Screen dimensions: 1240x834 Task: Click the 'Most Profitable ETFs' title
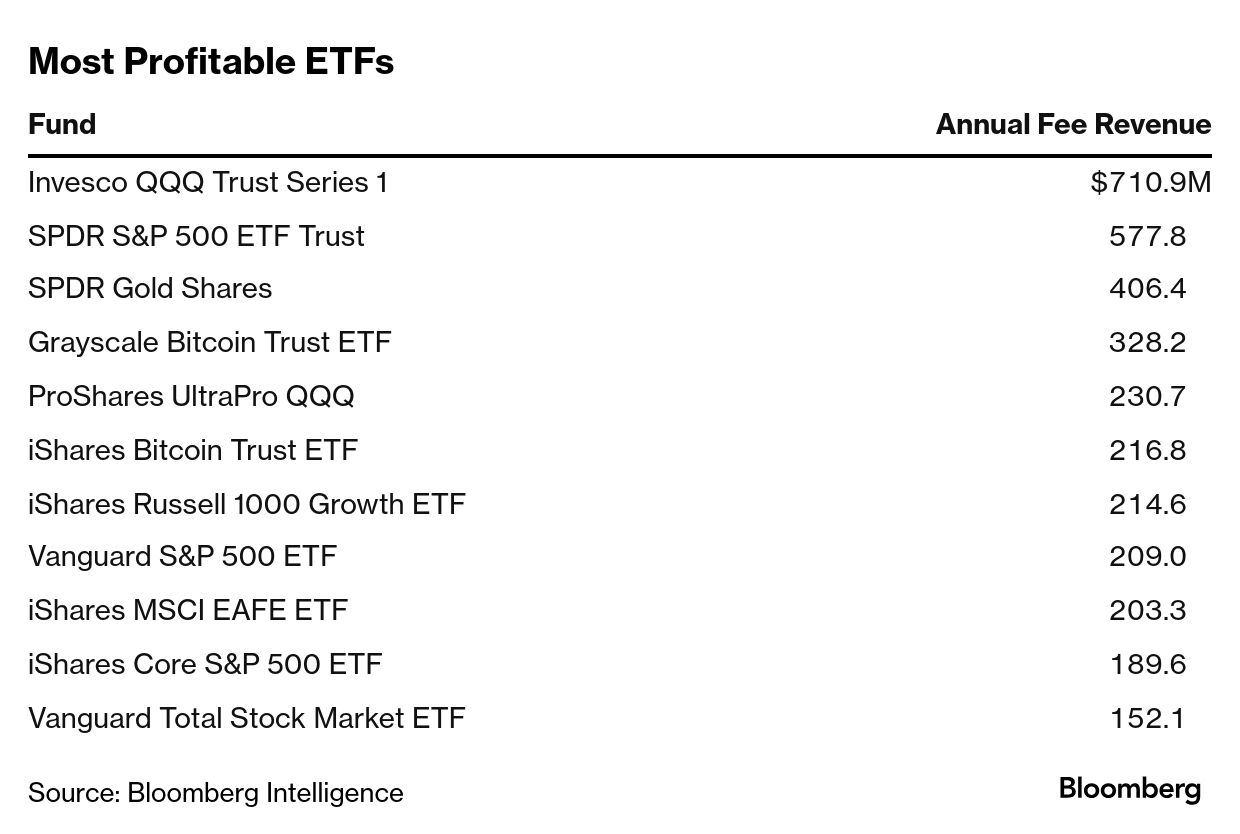click(x=211, y=62)
